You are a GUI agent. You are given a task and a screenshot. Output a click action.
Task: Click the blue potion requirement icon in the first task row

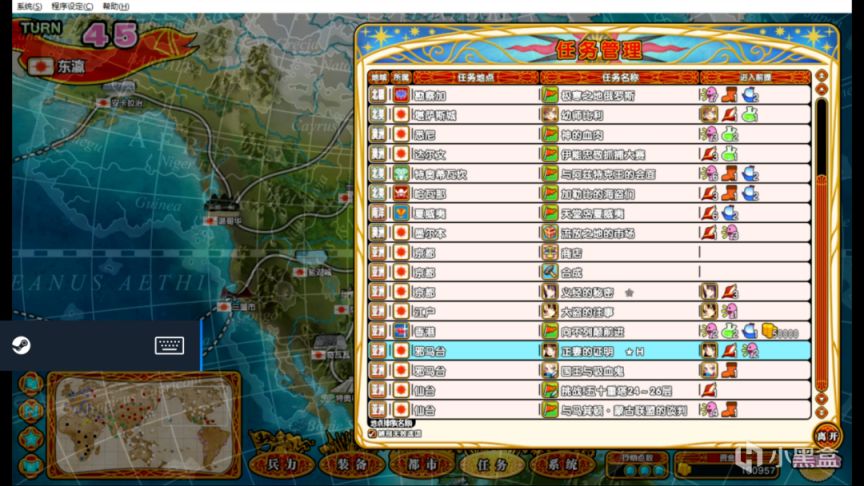[750, 95]
